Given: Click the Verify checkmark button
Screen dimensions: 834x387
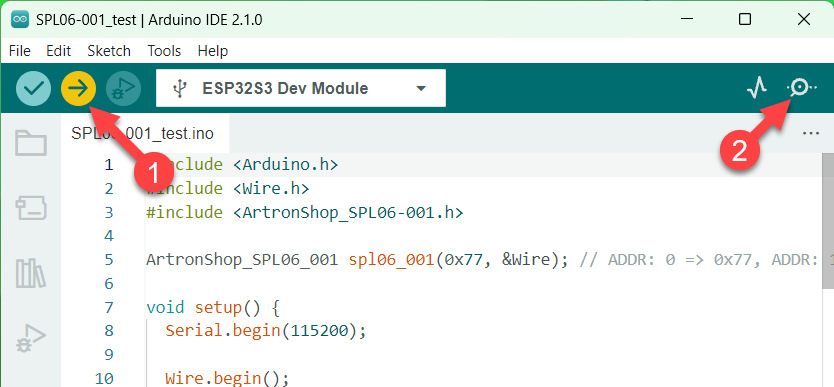Looking at the screenshot, I should pos(34,88).
